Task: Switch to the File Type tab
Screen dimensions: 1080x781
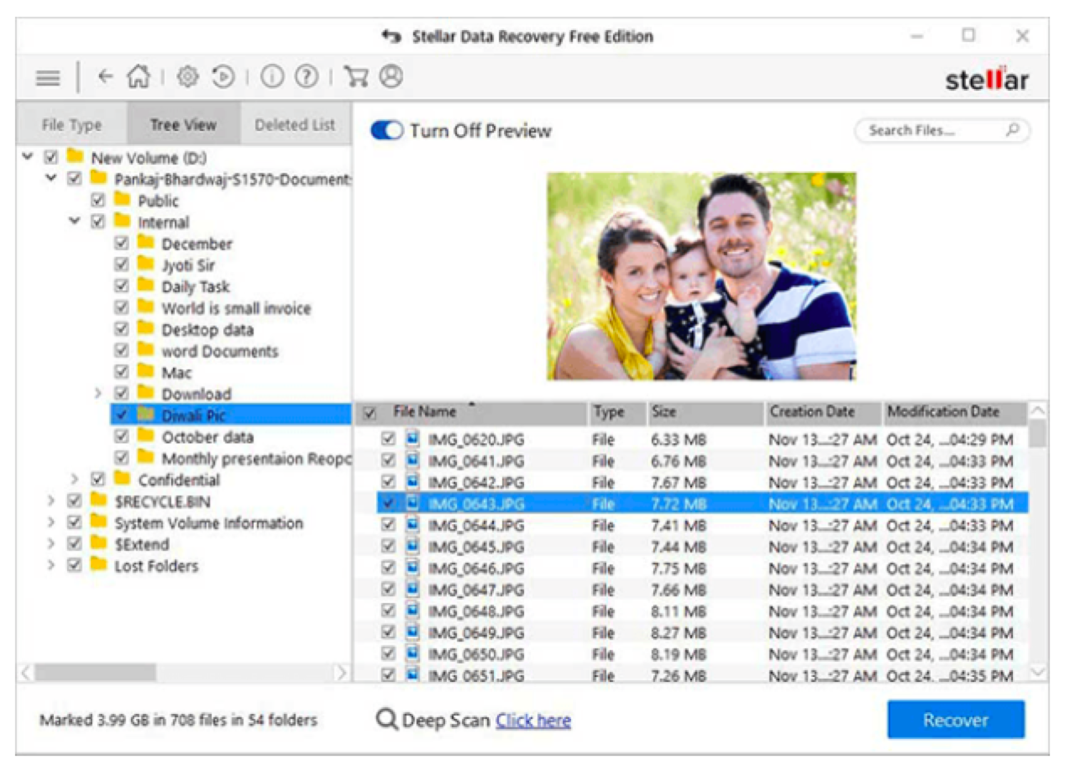Action: coord(72,125)
